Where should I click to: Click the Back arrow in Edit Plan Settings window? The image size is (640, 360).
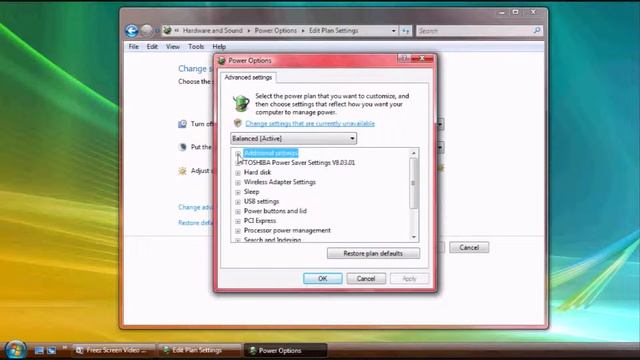[131, 31]
